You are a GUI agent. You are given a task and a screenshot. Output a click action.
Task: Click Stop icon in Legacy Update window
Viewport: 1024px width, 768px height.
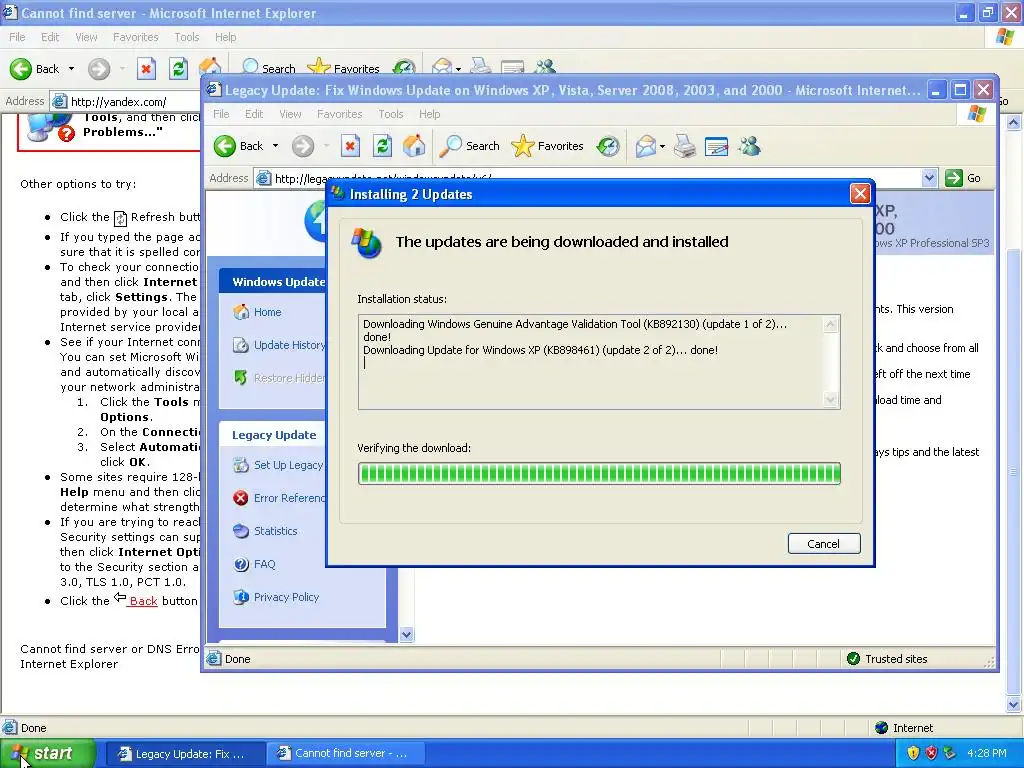[x=350, y=146]
